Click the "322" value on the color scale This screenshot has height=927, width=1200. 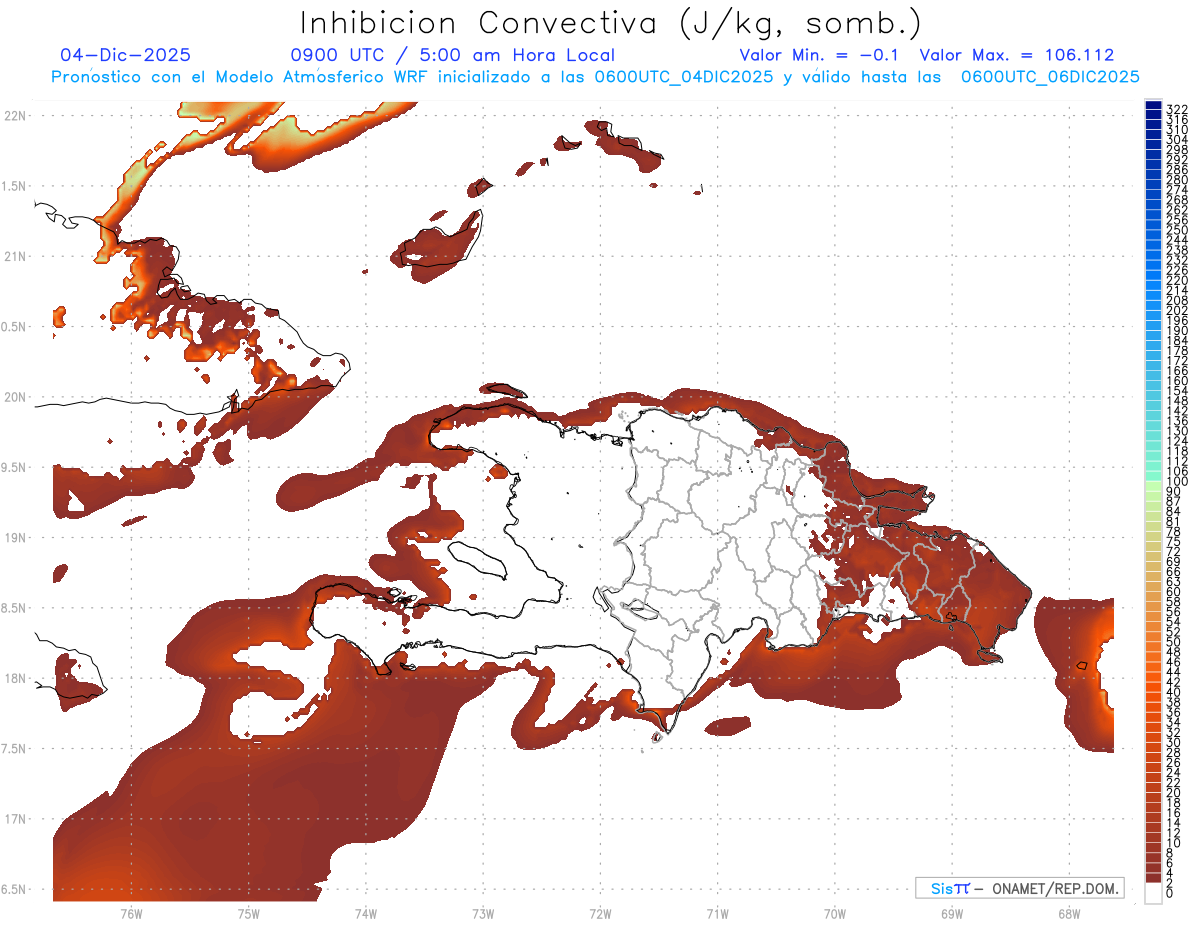click(x=1177, y=109)
